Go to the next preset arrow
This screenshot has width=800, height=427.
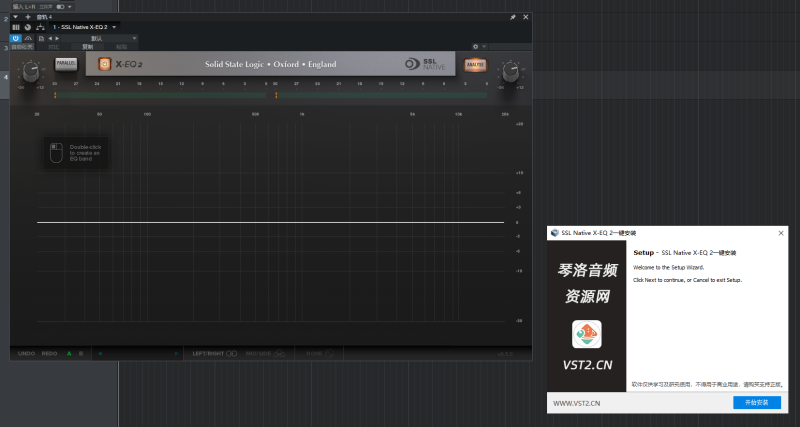57,38
